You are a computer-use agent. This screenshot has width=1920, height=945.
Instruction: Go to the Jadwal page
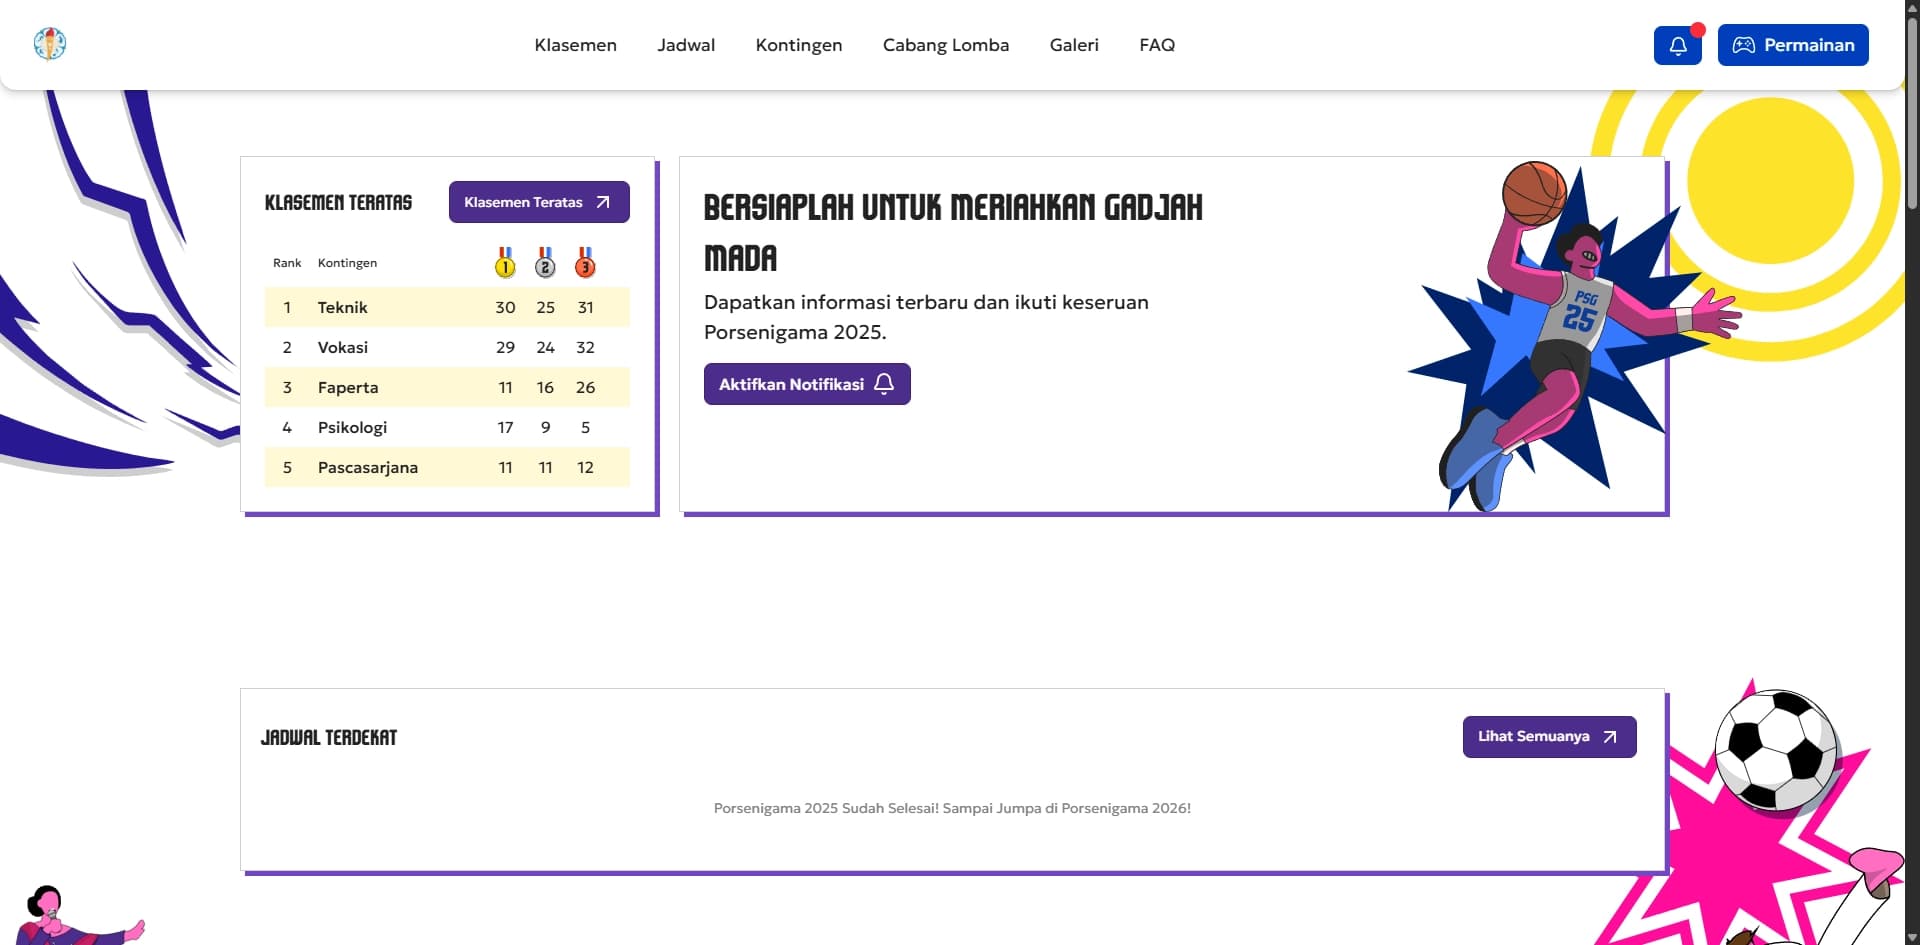pyautogui.click(x=686, y=45)
